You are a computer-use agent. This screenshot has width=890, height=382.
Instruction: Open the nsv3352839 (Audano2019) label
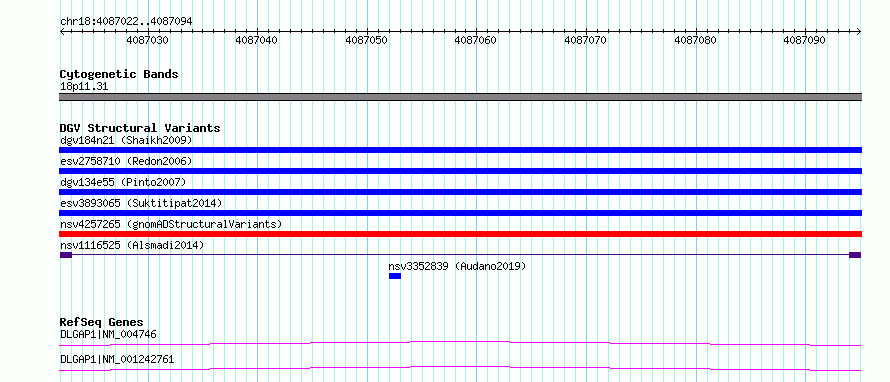click(457, 266)
